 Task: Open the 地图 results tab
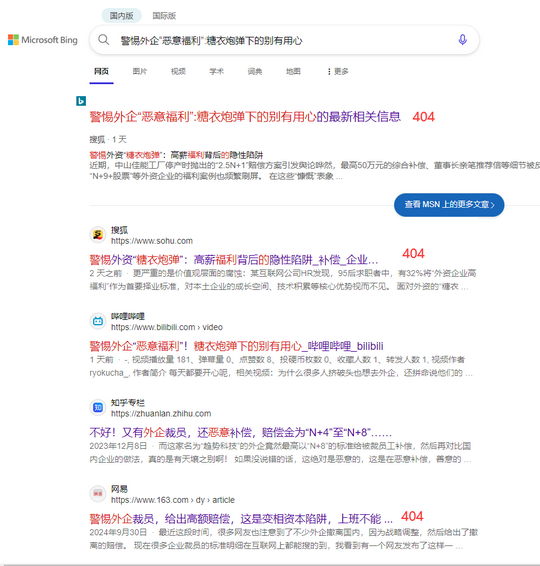pos(293,71)
